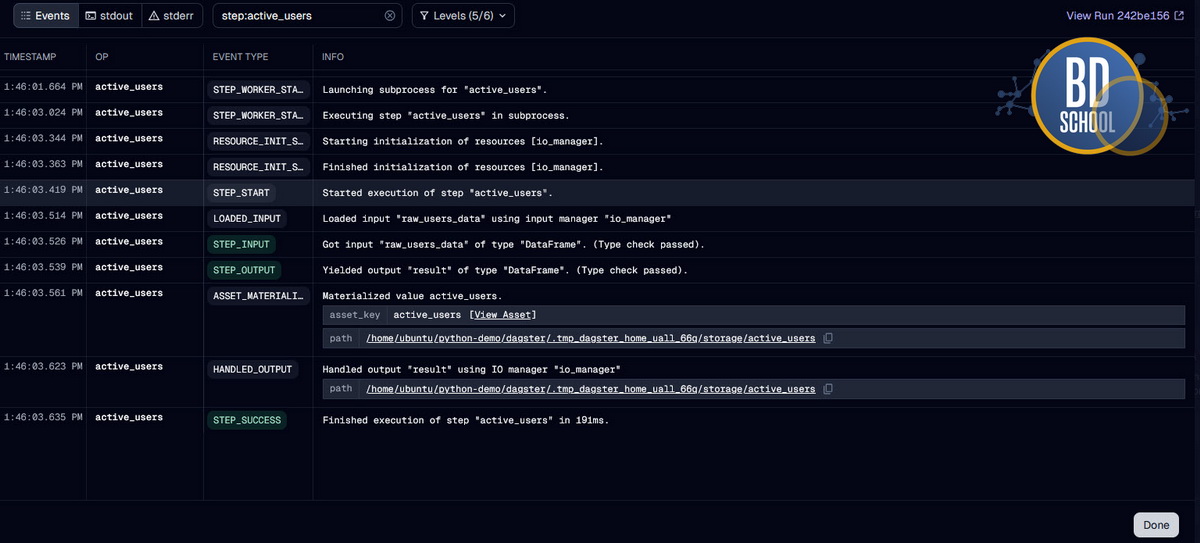This screenshot has height=543, width=1200.
Task: Switch to the Events view
Action: coord(45,16)
